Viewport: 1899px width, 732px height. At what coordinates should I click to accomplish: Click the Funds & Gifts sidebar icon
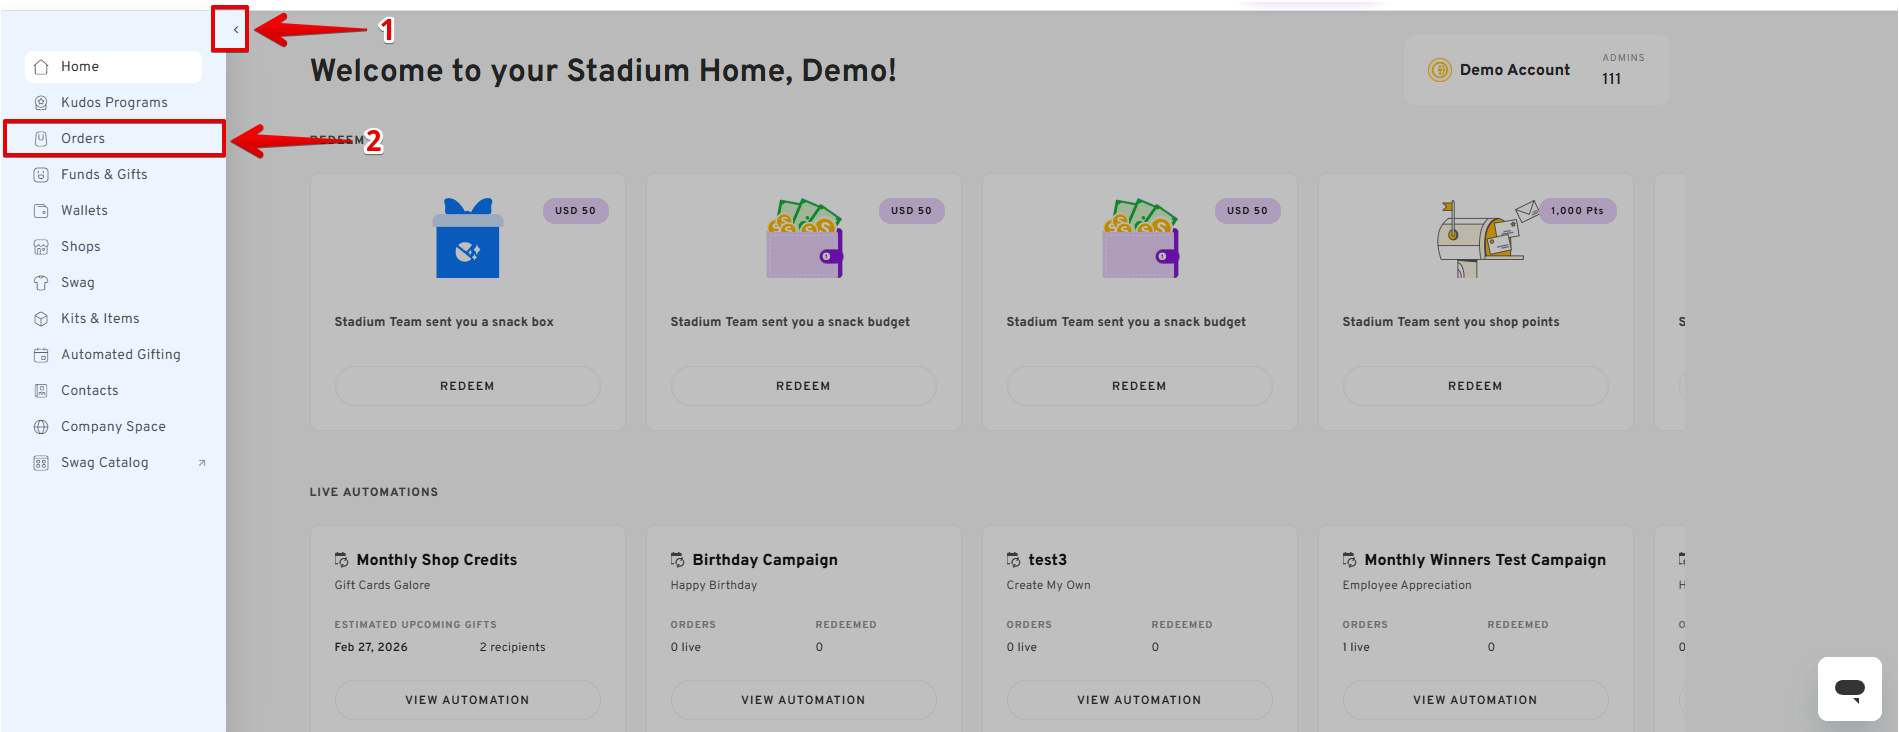pos(41,175)
